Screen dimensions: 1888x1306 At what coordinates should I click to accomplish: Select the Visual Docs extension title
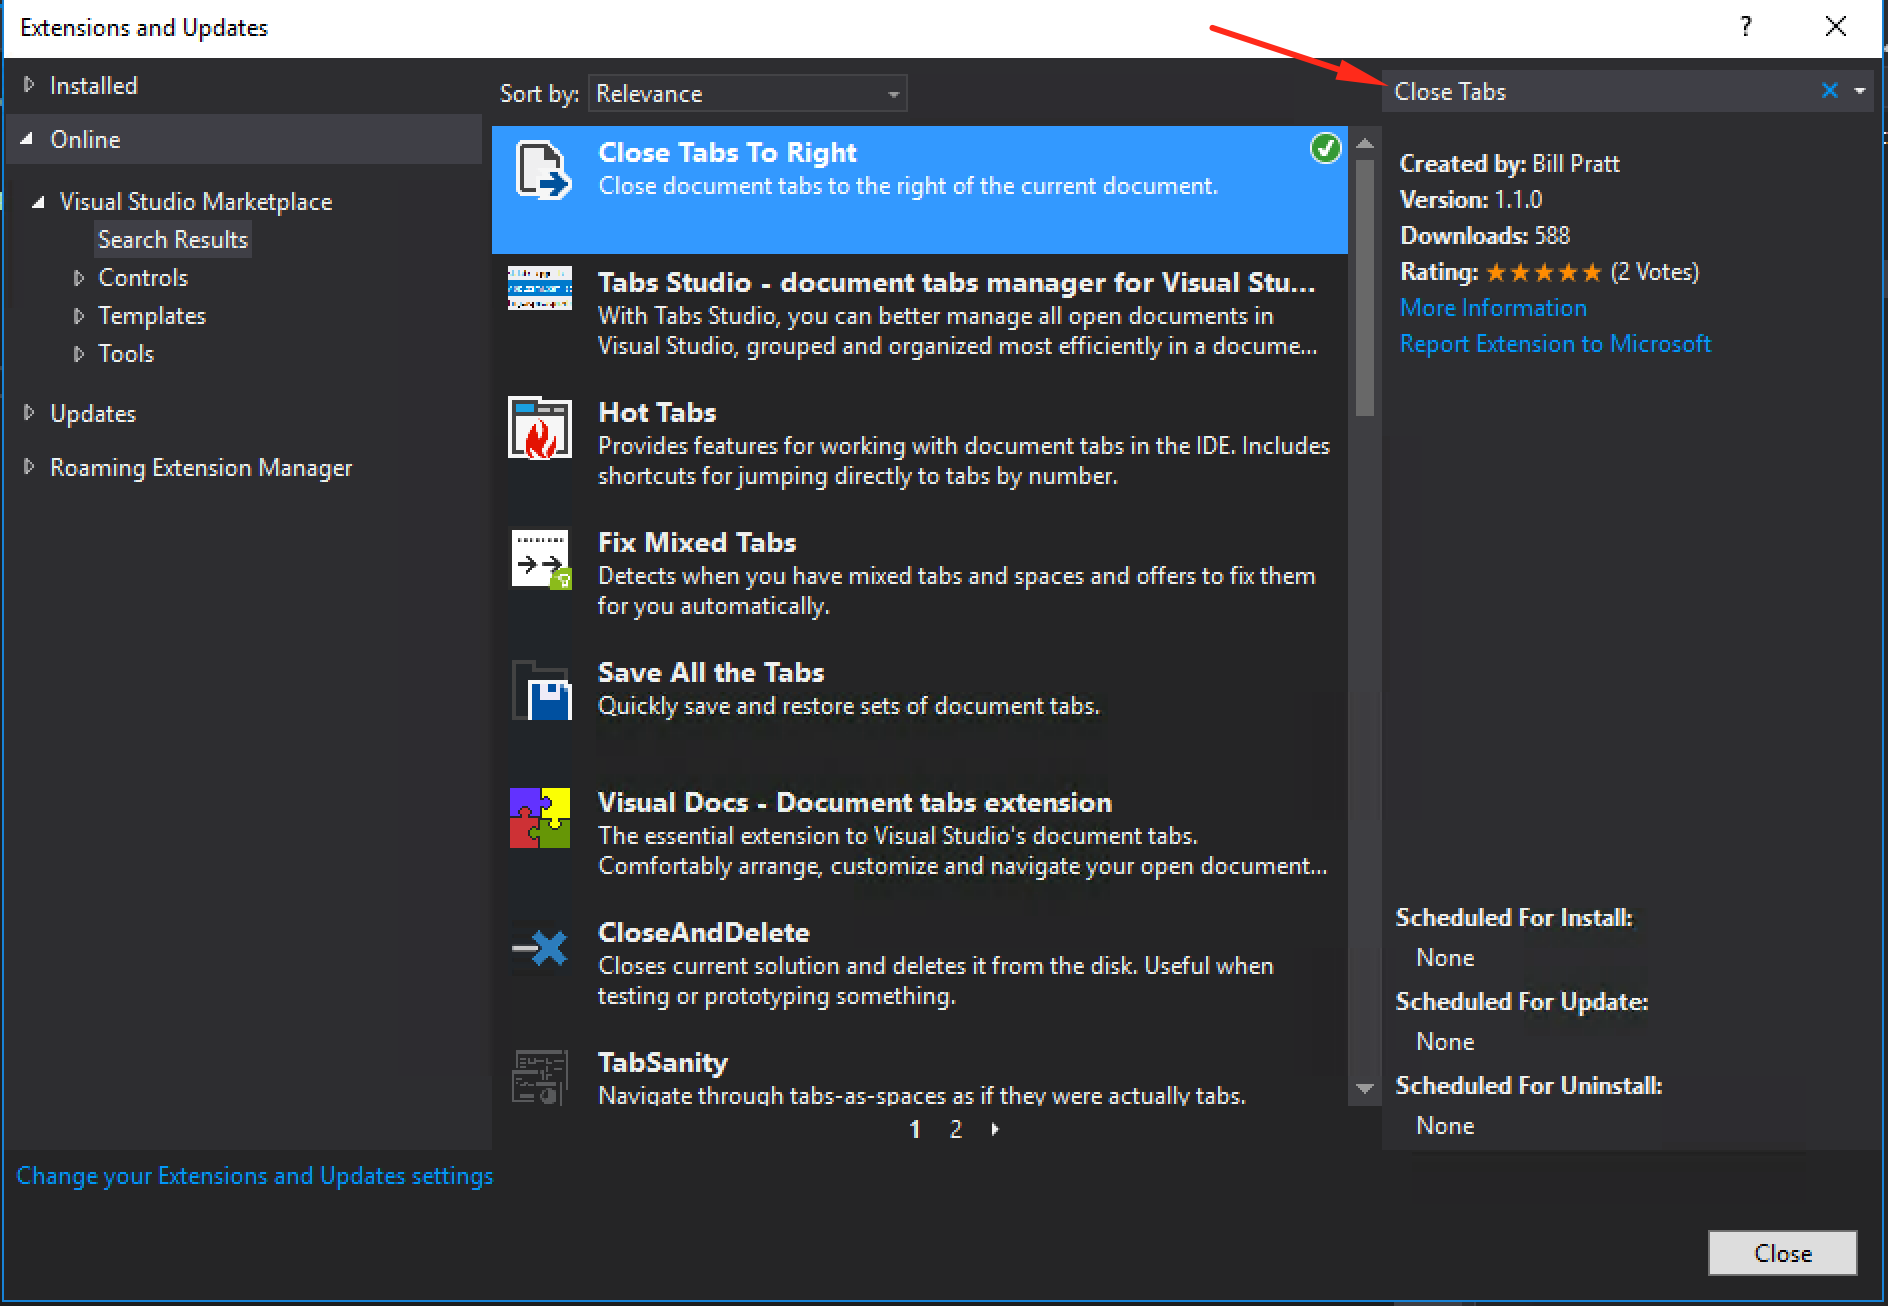[855, 802]
